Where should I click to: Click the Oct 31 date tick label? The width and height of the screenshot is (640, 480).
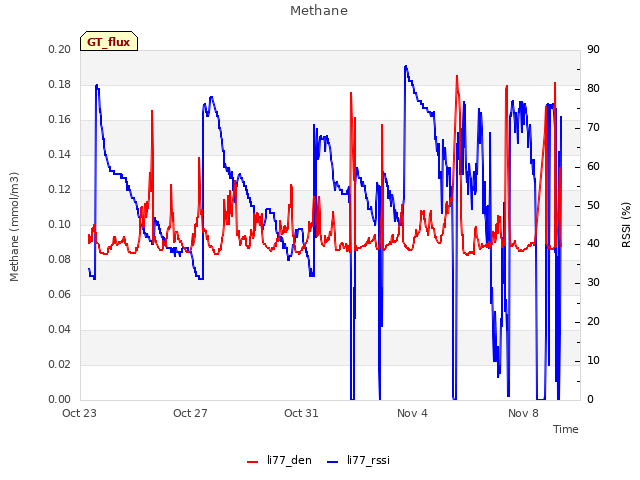[301, 413]
